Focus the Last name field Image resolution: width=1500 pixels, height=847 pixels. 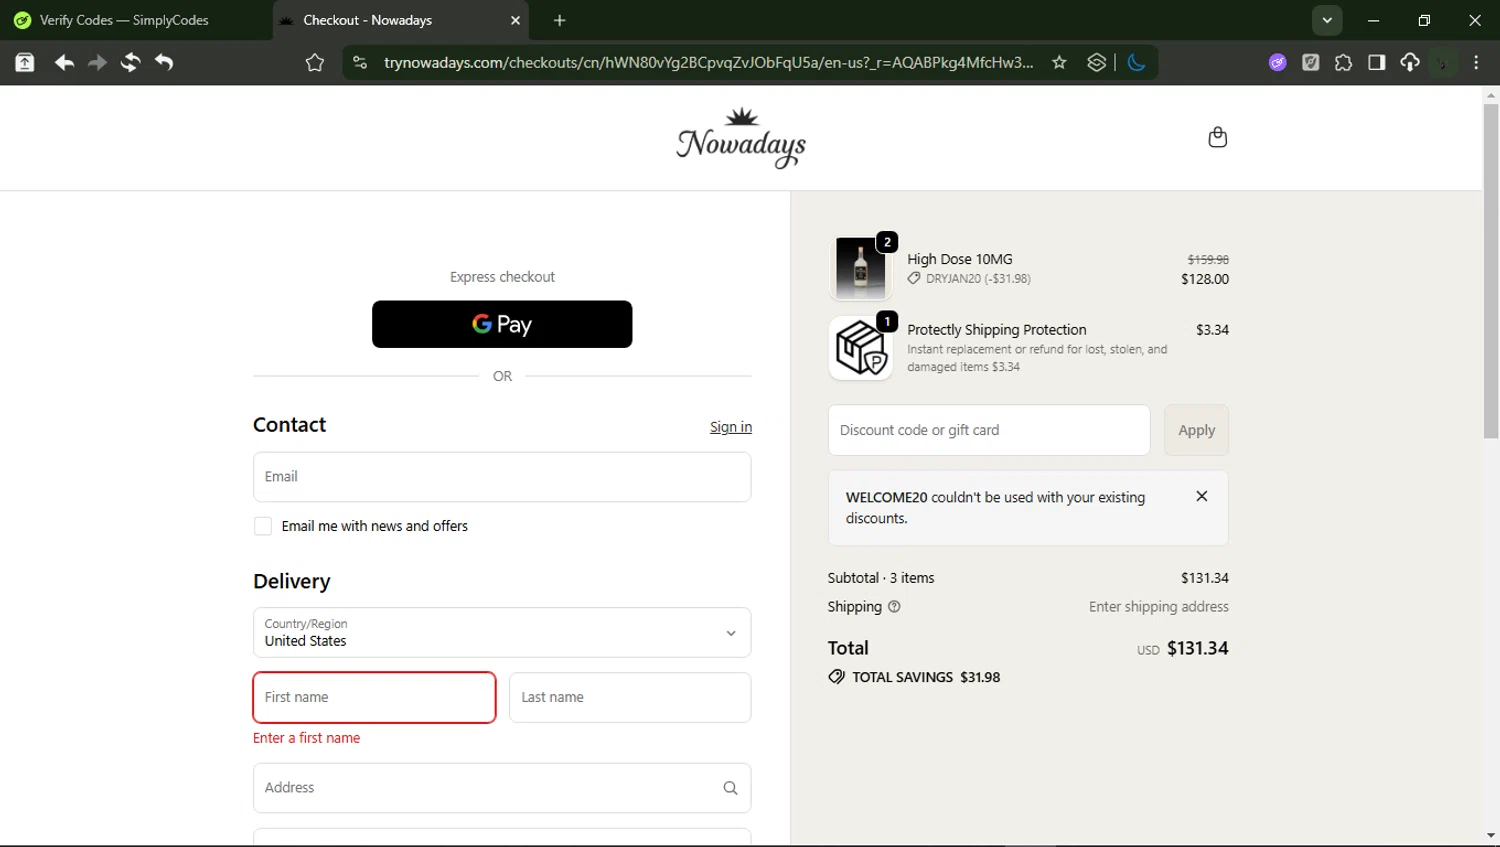pos(630,697)
